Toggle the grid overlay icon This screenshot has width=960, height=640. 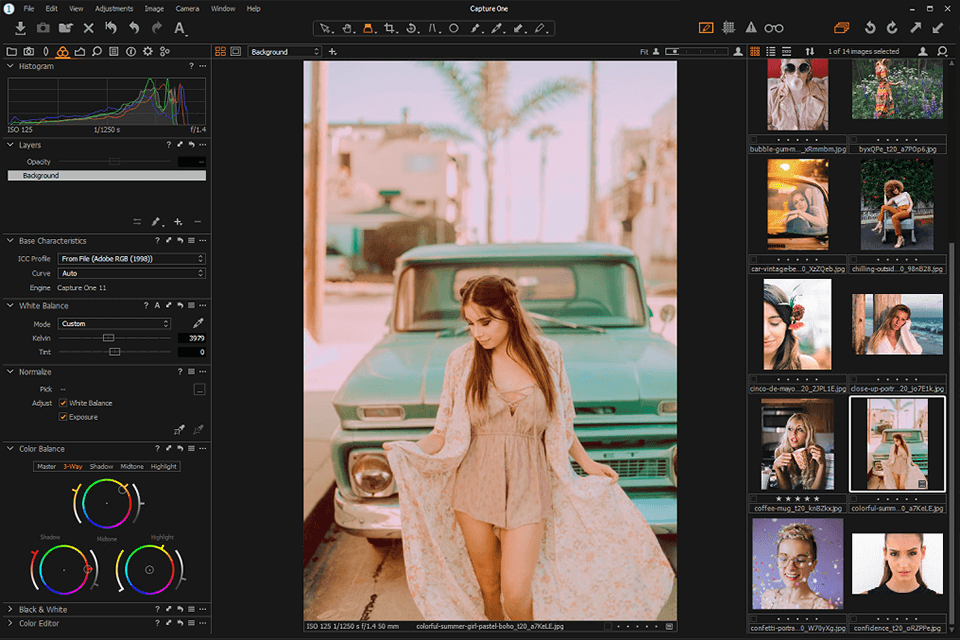729,28
